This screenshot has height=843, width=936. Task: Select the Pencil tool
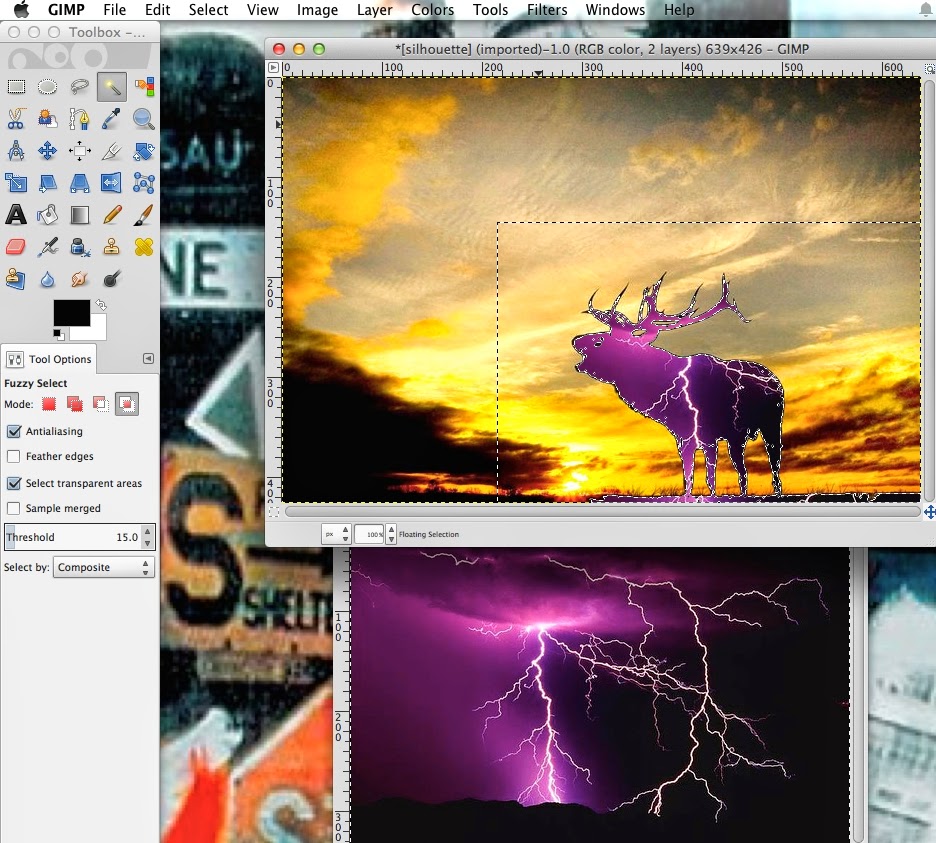112,214
